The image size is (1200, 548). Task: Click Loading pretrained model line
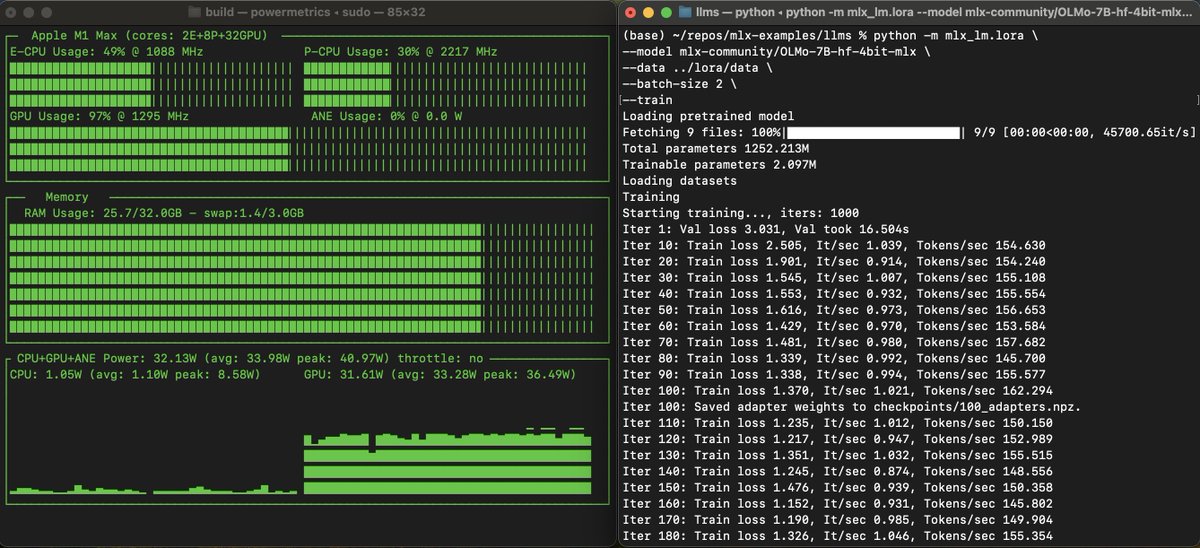[x=708, y=116]
